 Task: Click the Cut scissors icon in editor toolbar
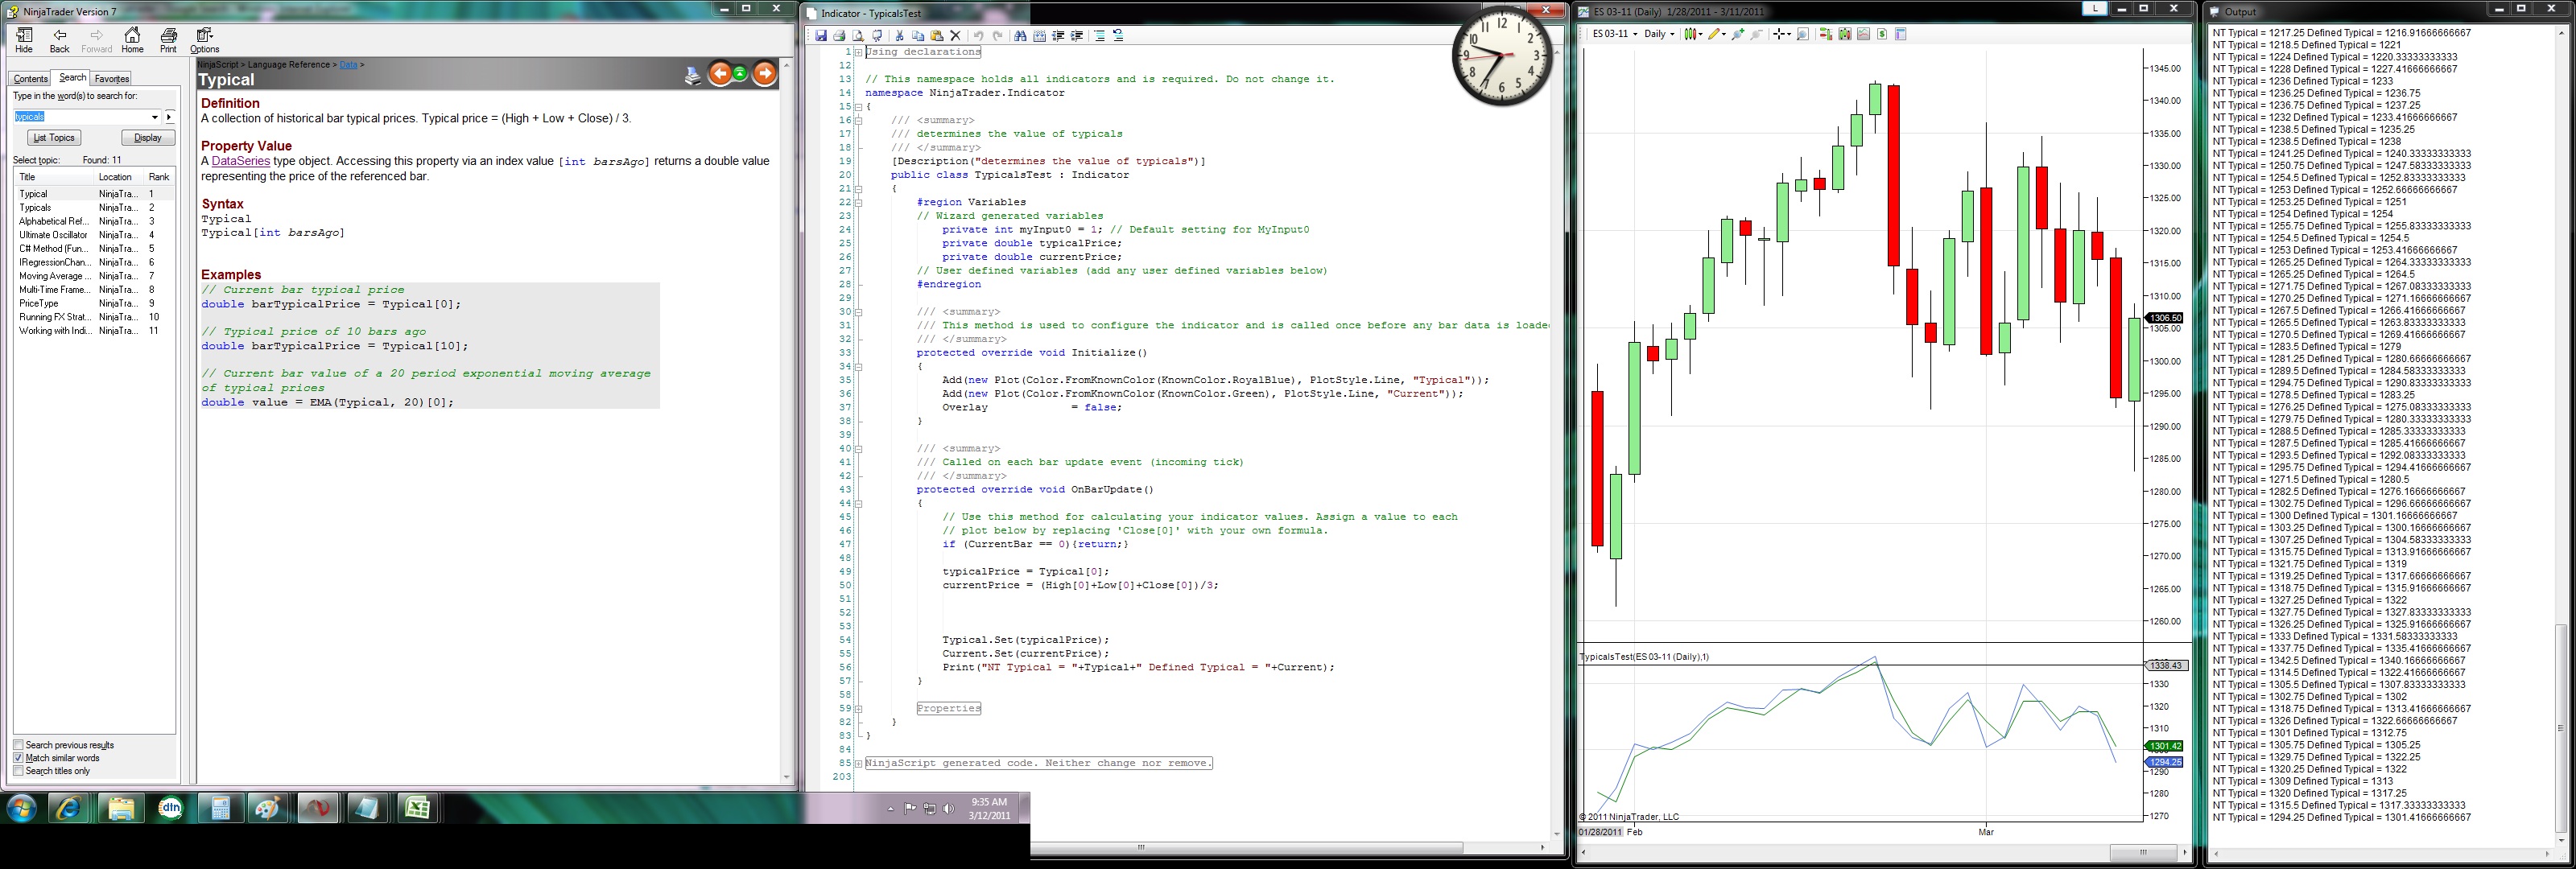tap(899, 36)
